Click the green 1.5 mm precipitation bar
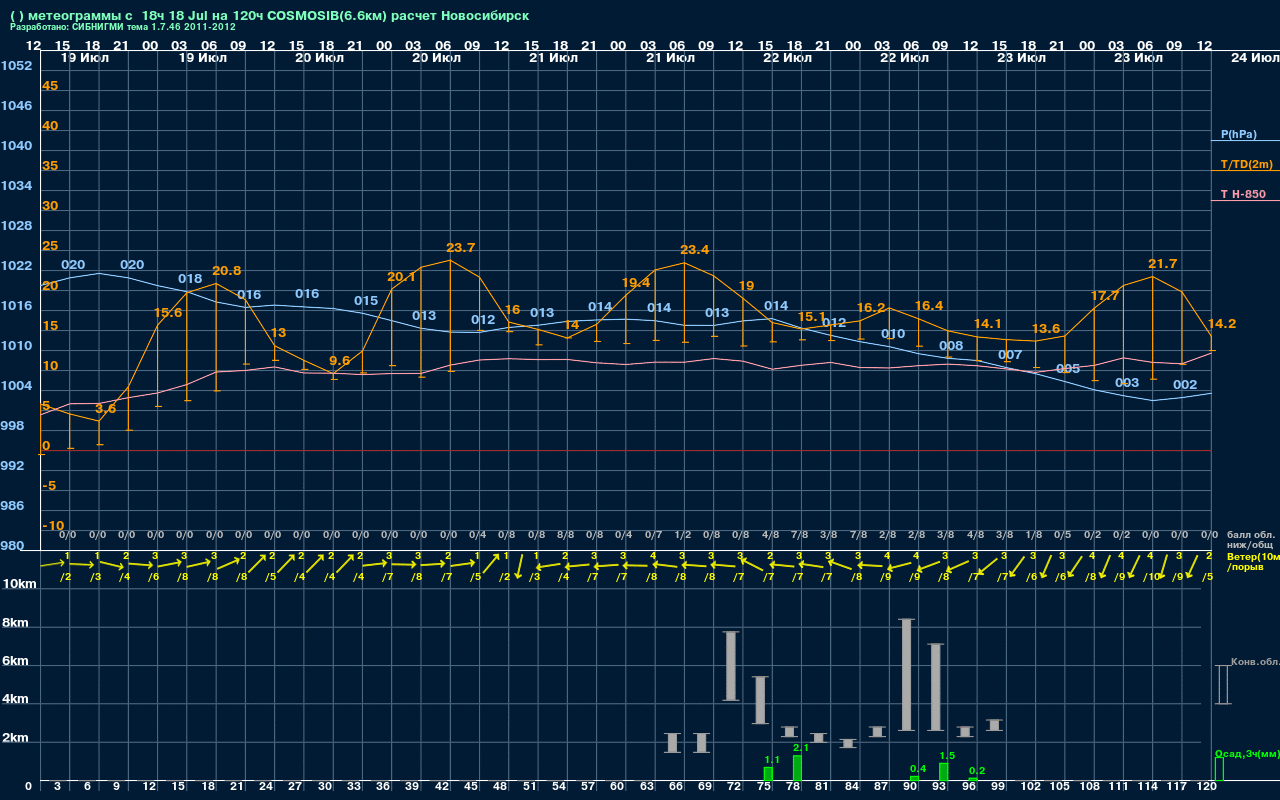The width and height of the screenshot is (1280, 800). coord(943,772)
